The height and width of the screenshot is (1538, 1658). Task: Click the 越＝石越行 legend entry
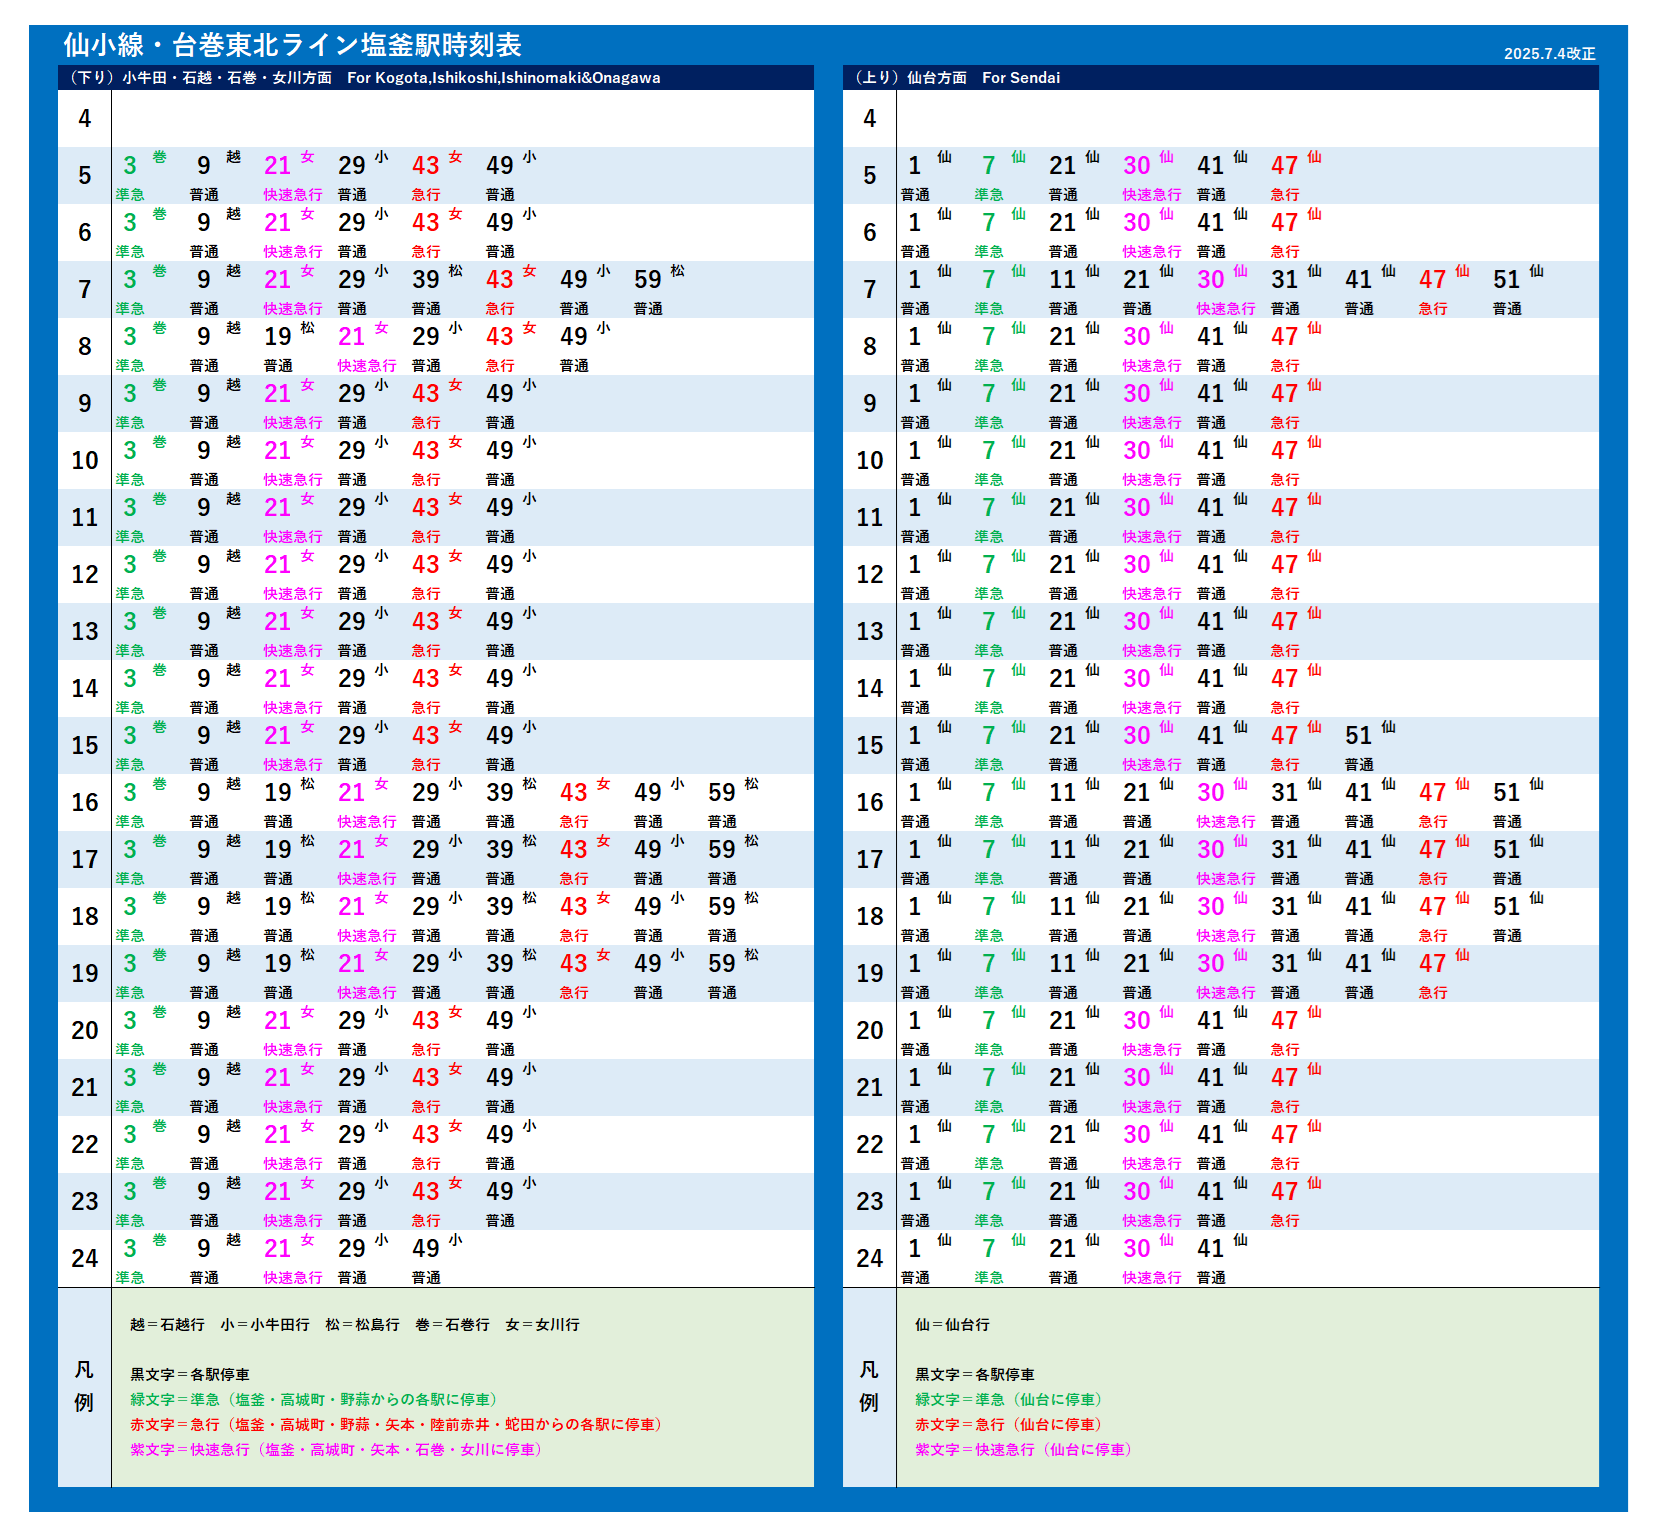167,1325
